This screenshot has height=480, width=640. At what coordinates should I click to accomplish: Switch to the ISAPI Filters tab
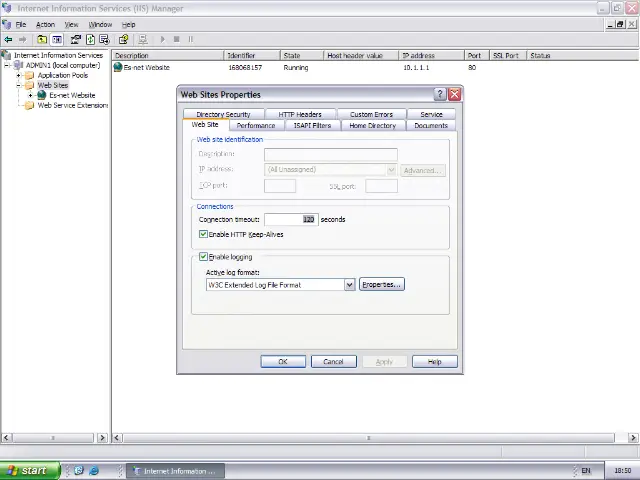312,125
